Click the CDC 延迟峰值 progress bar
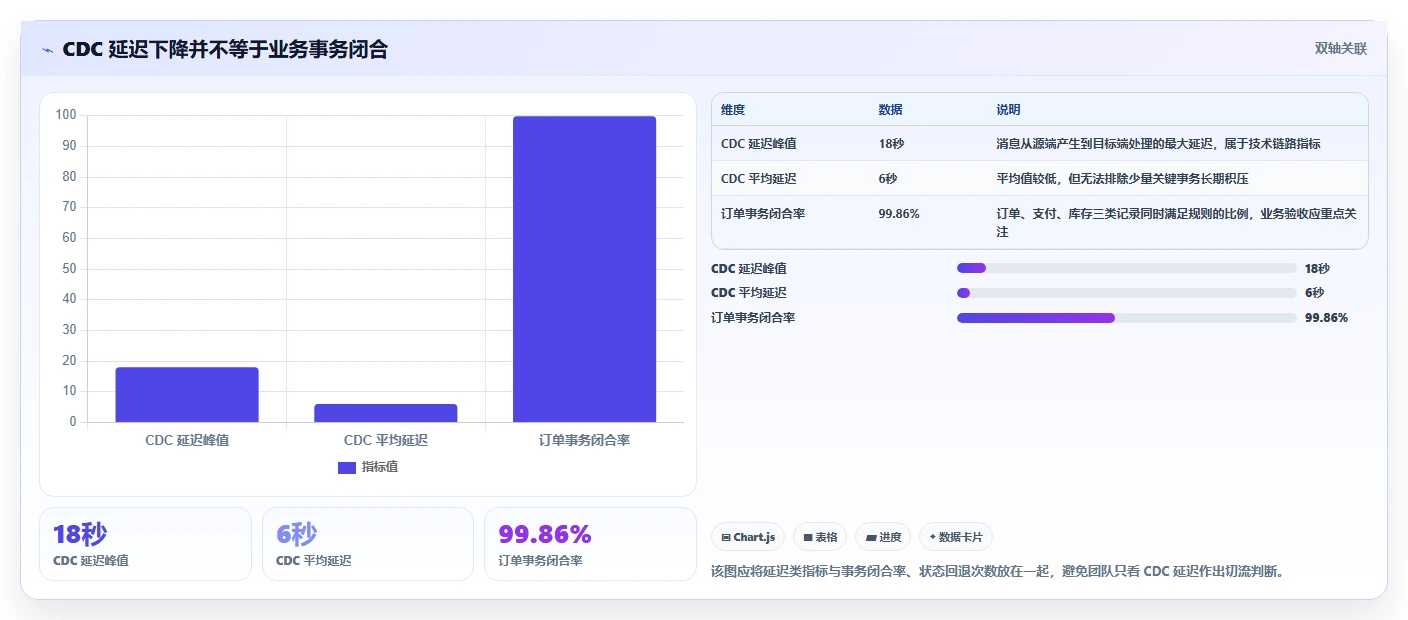Screen dimensions: 1408x620 pyautogui.click(x=1126, y=268)
